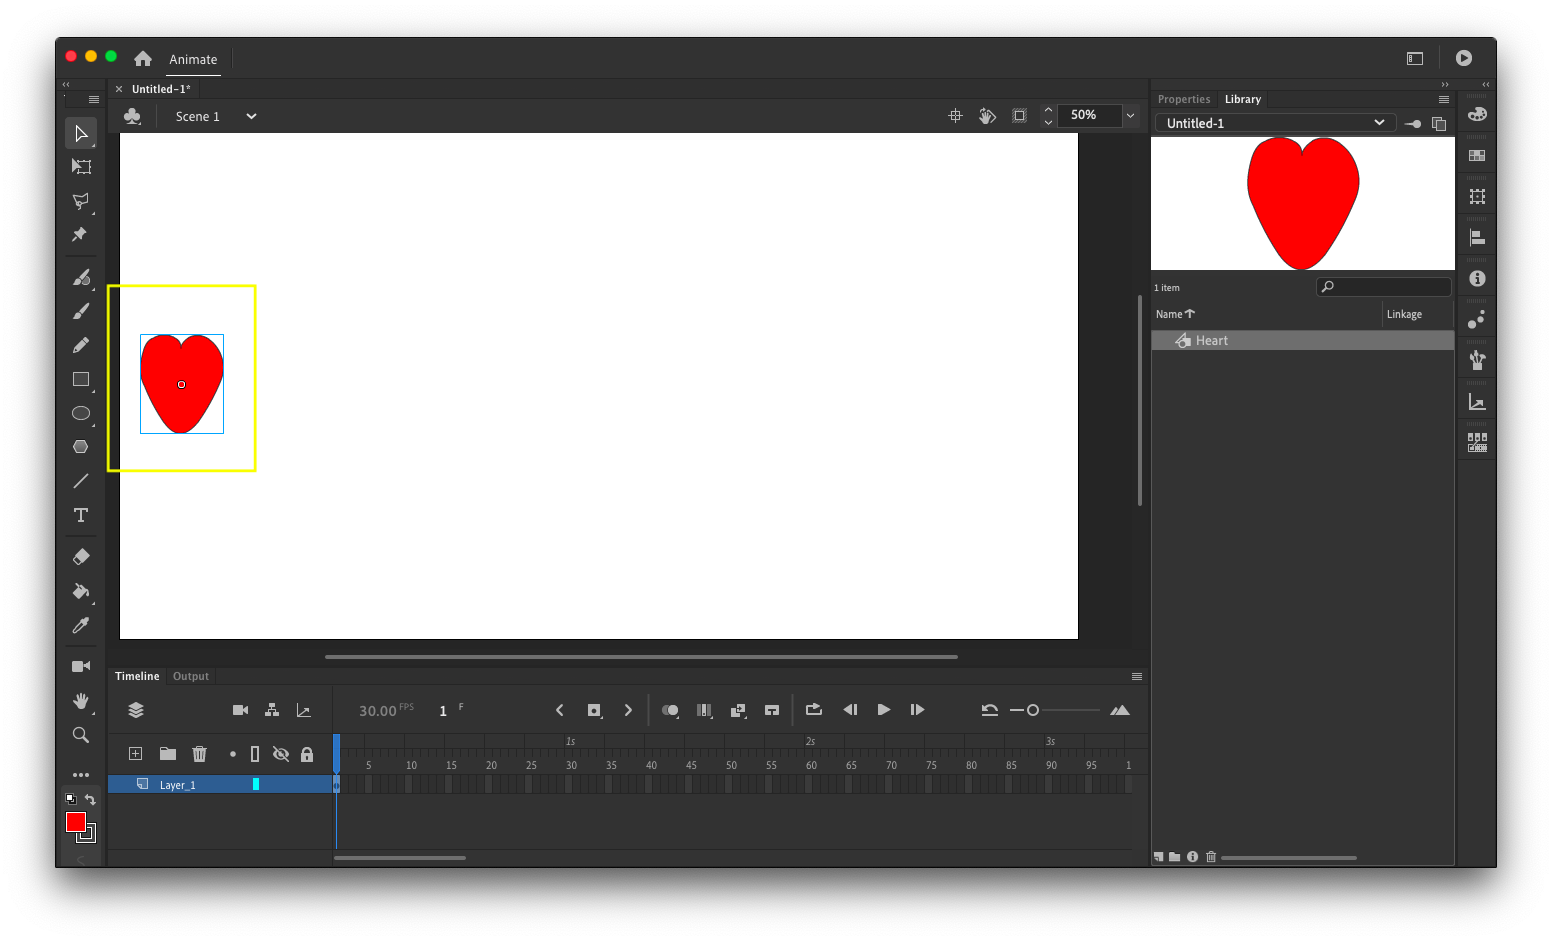Select the Paint Bucket tool
1552x941 pixels.
81,593
